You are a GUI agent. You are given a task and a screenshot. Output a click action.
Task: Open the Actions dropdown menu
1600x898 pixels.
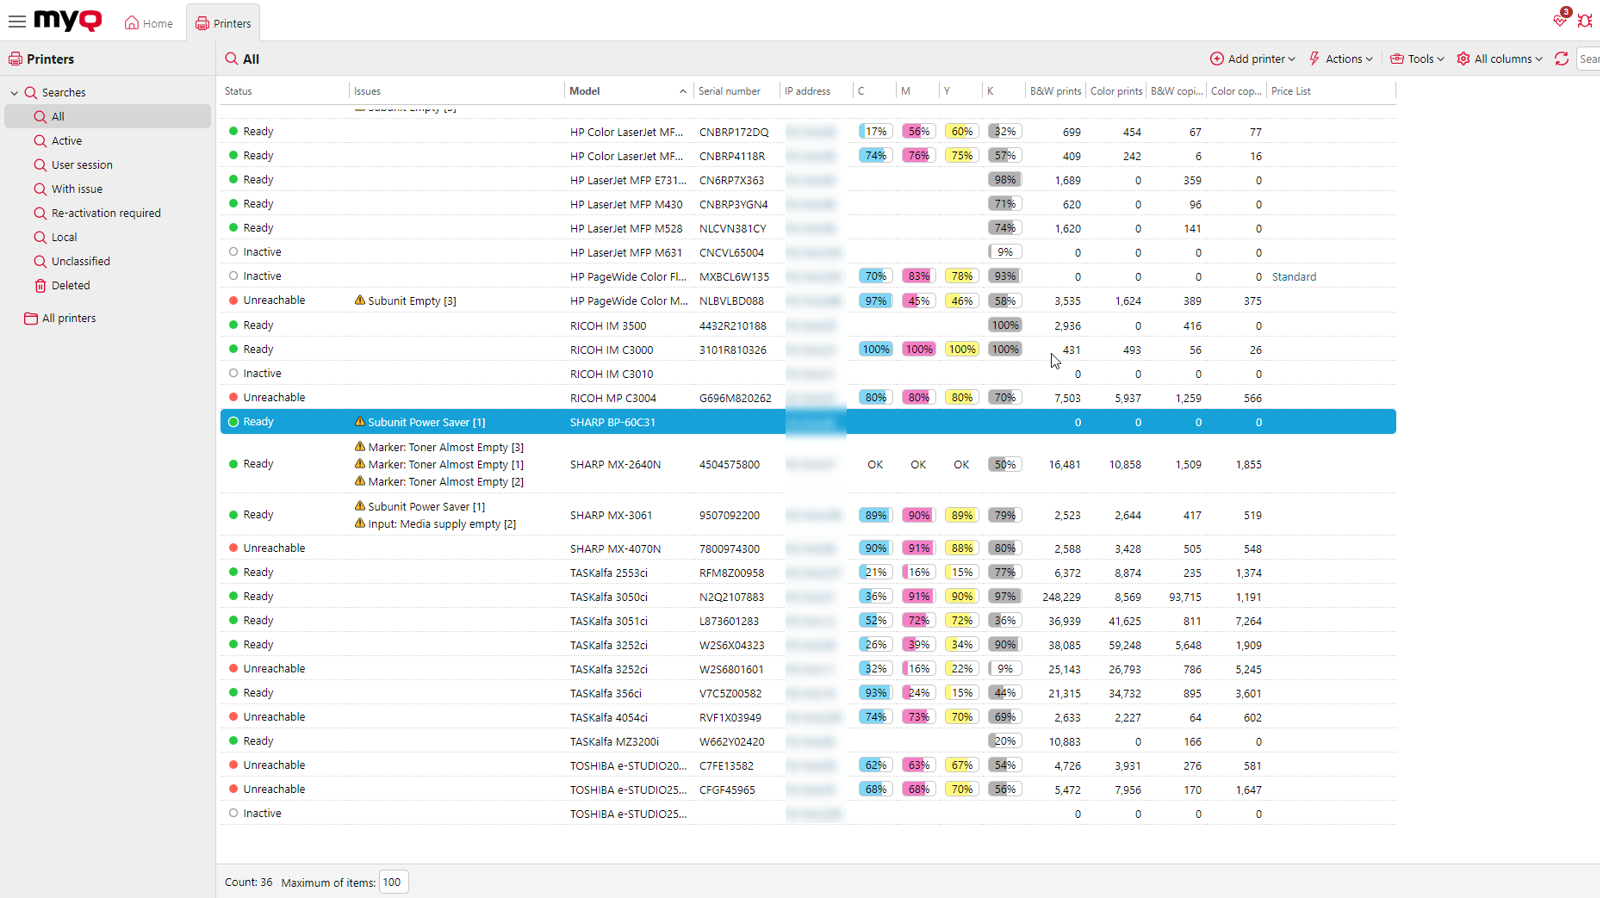tap(1340, 59)
